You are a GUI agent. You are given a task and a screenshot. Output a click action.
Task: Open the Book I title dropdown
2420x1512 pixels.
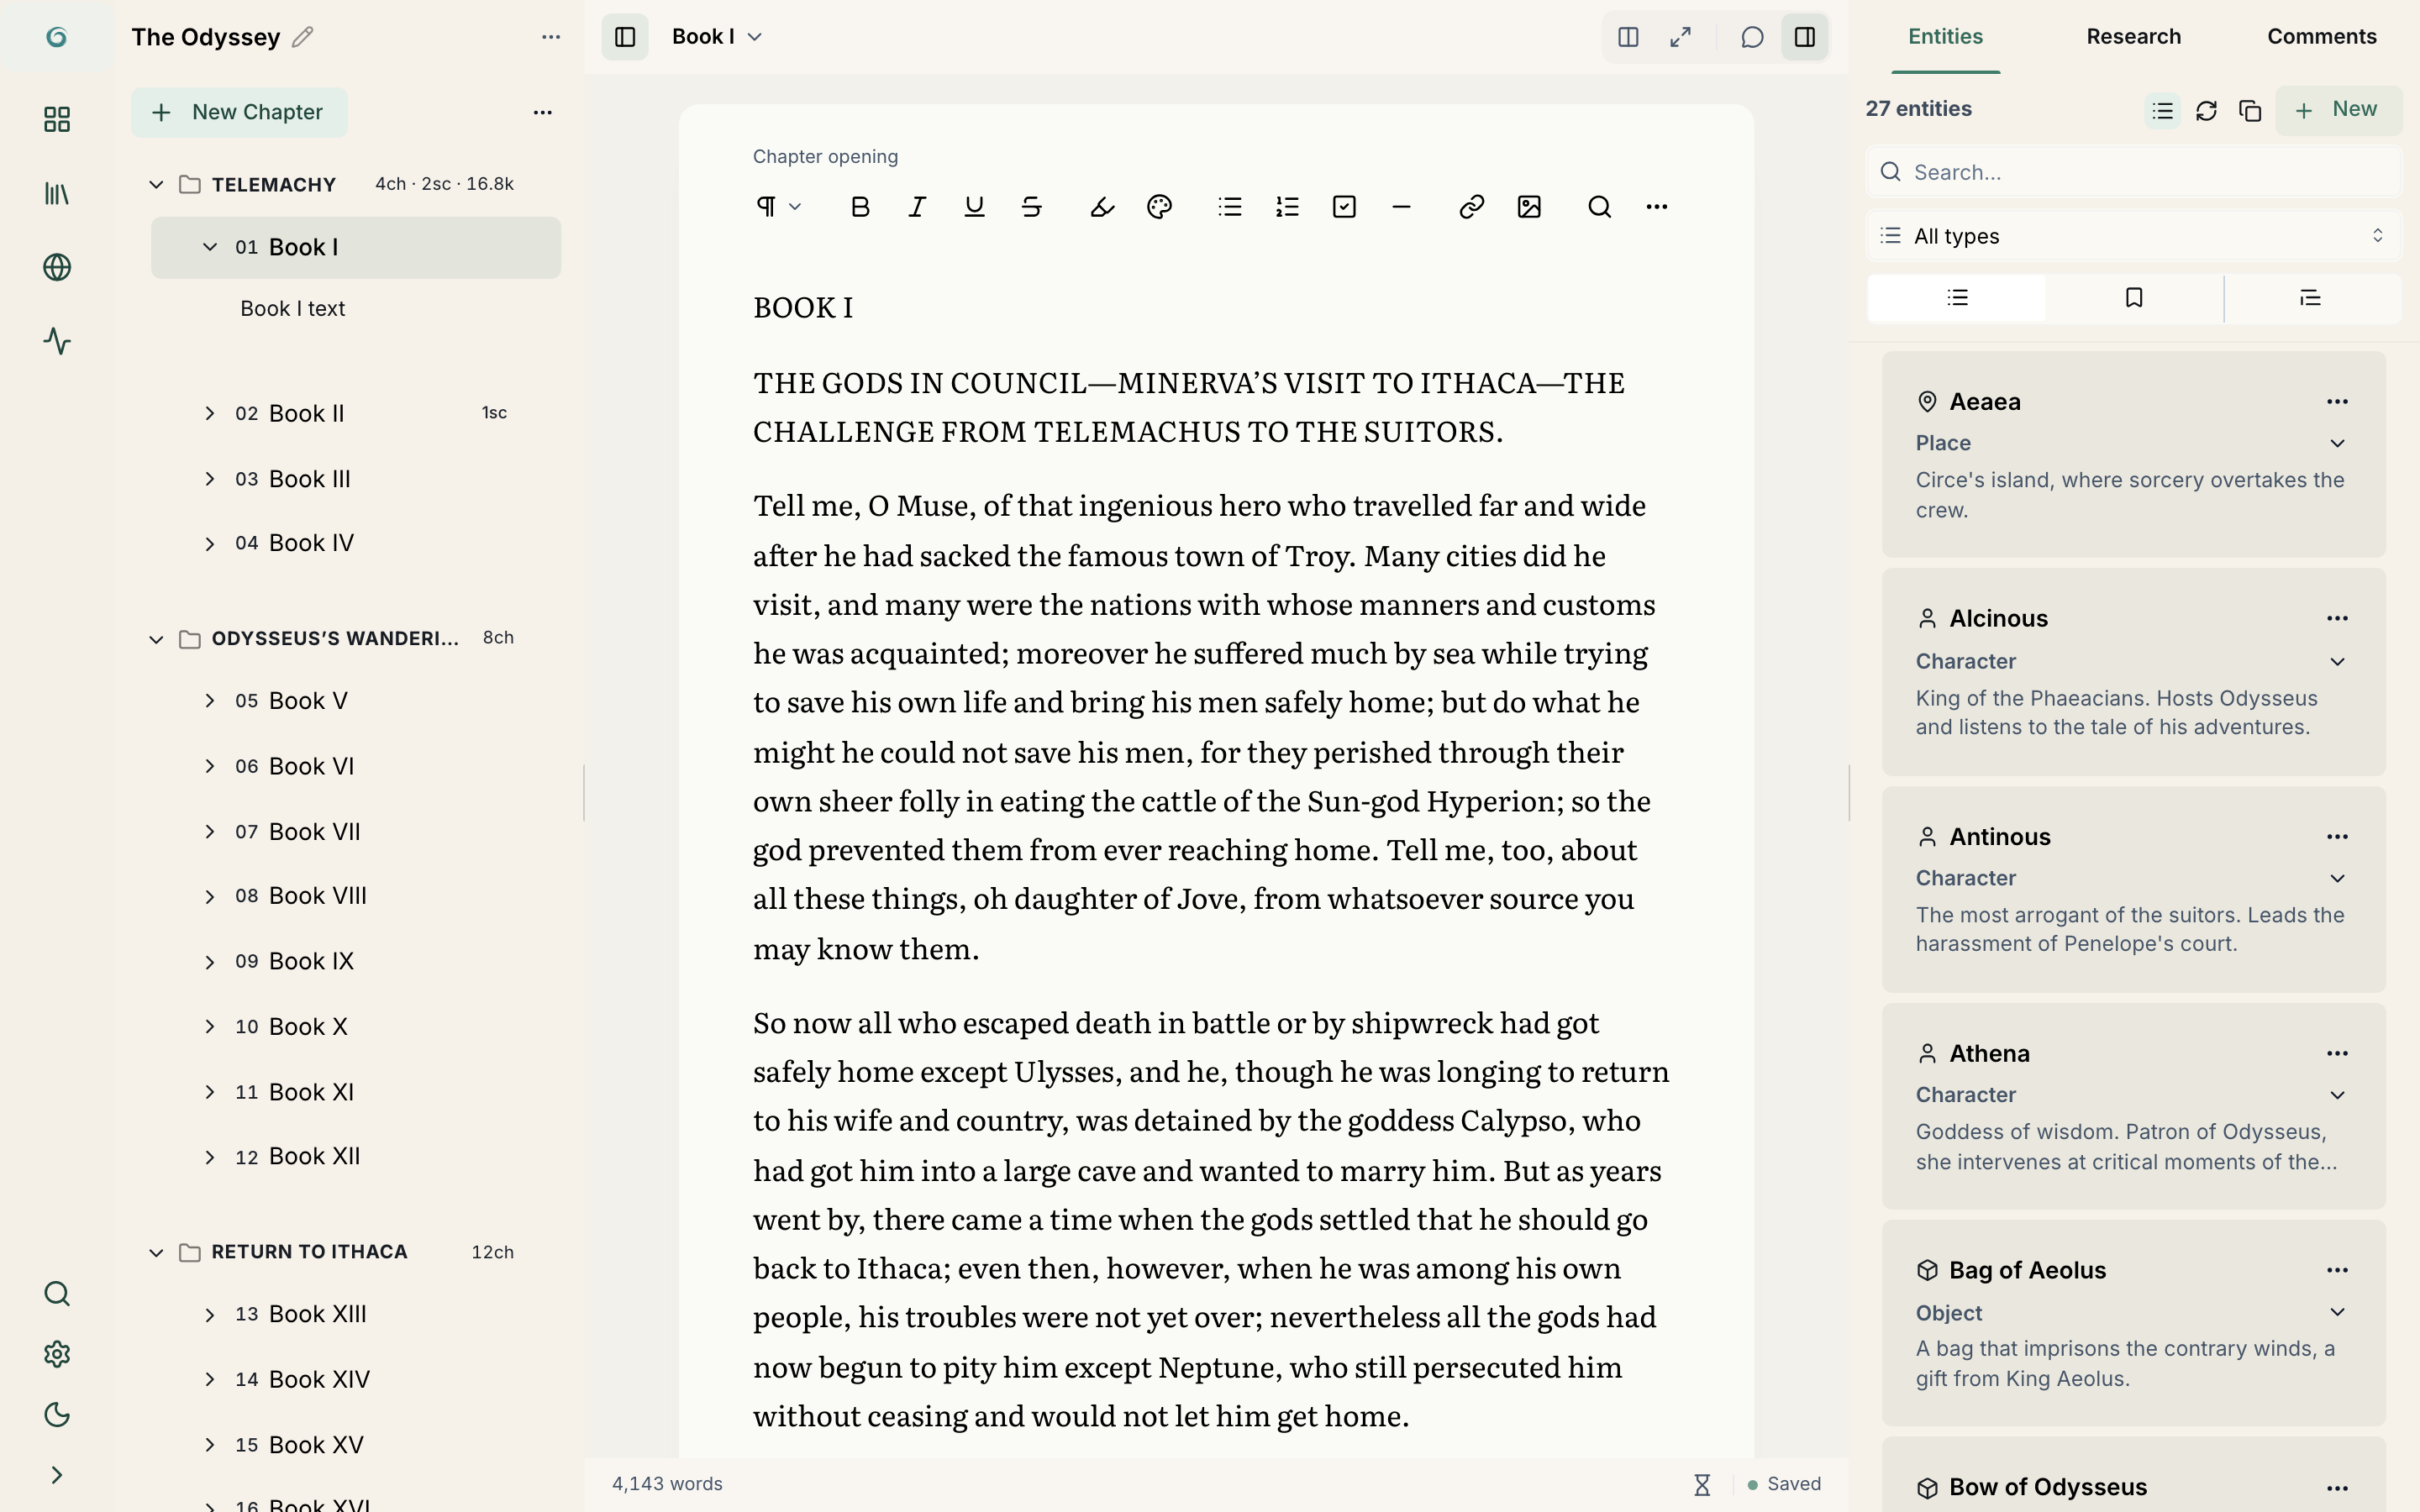click(717, 37)
